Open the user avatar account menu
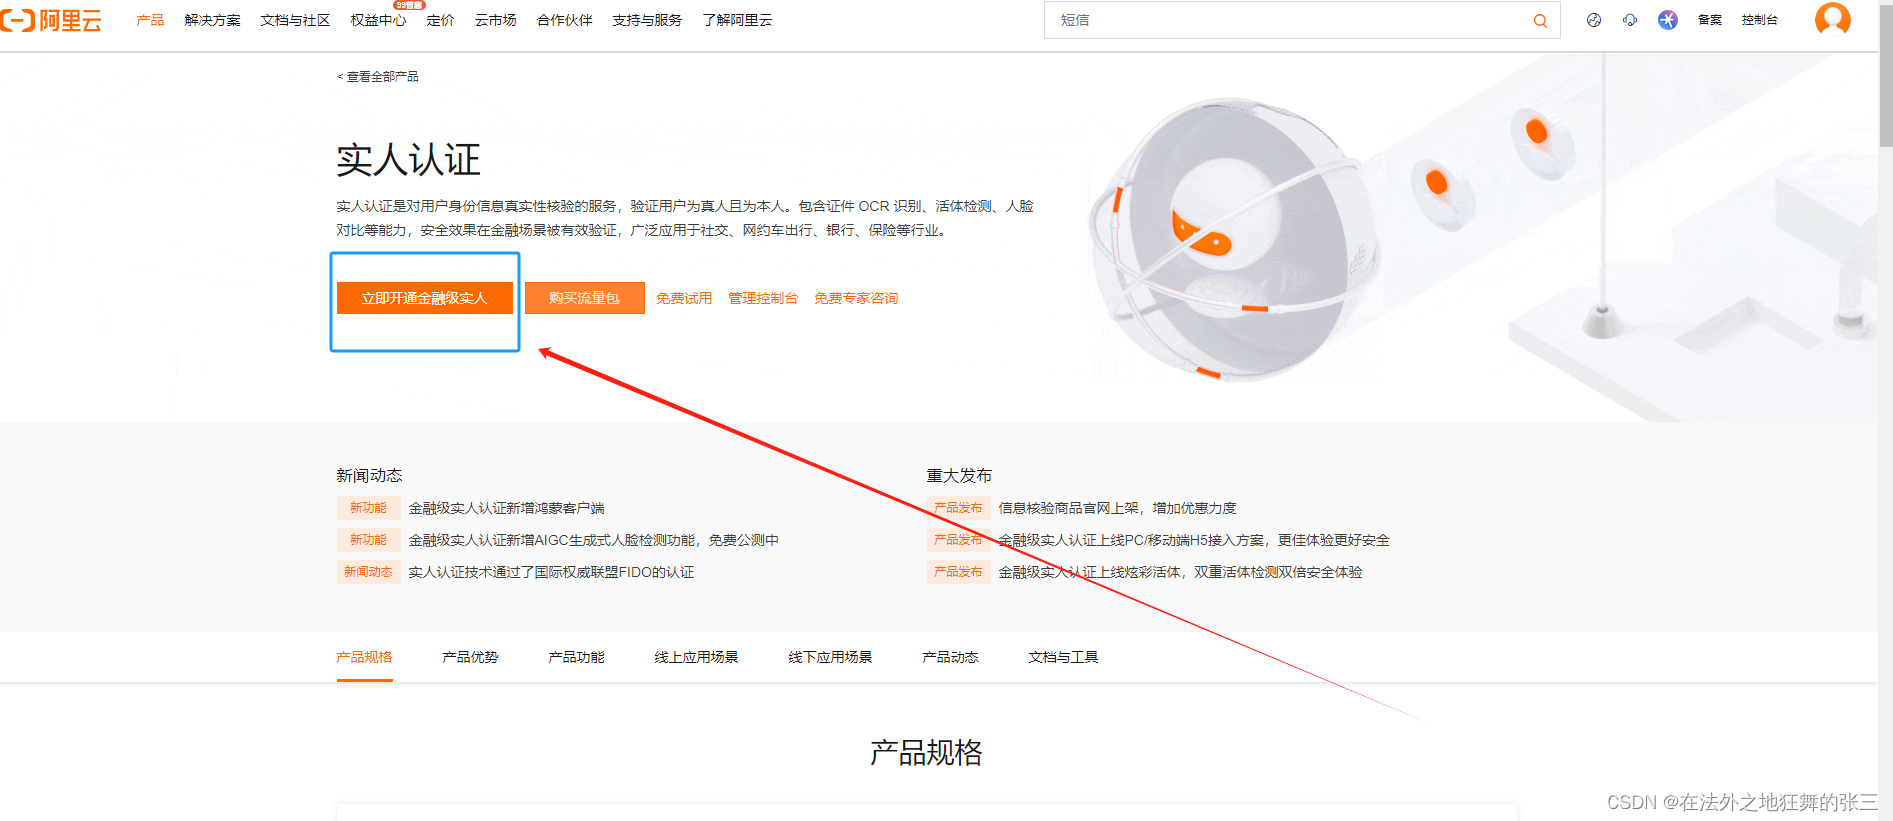 1833,18
